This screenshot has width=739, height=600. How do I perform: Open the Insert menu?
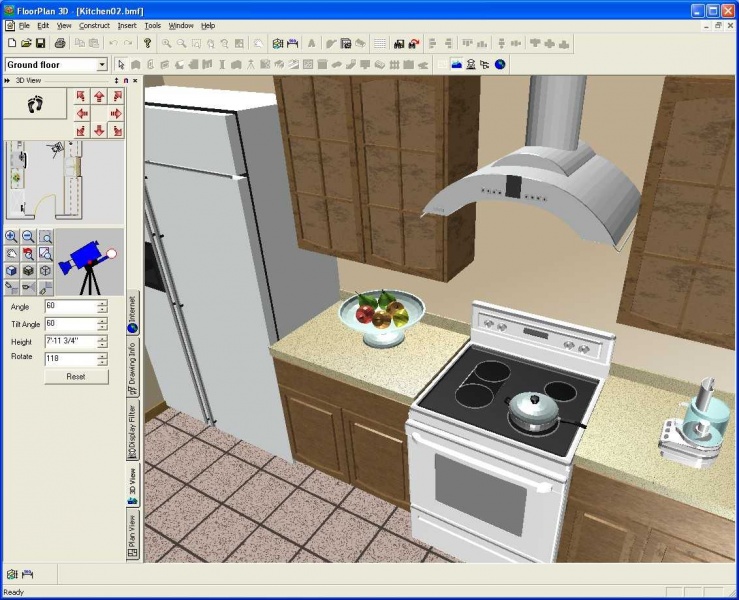(x=127, y=25)
